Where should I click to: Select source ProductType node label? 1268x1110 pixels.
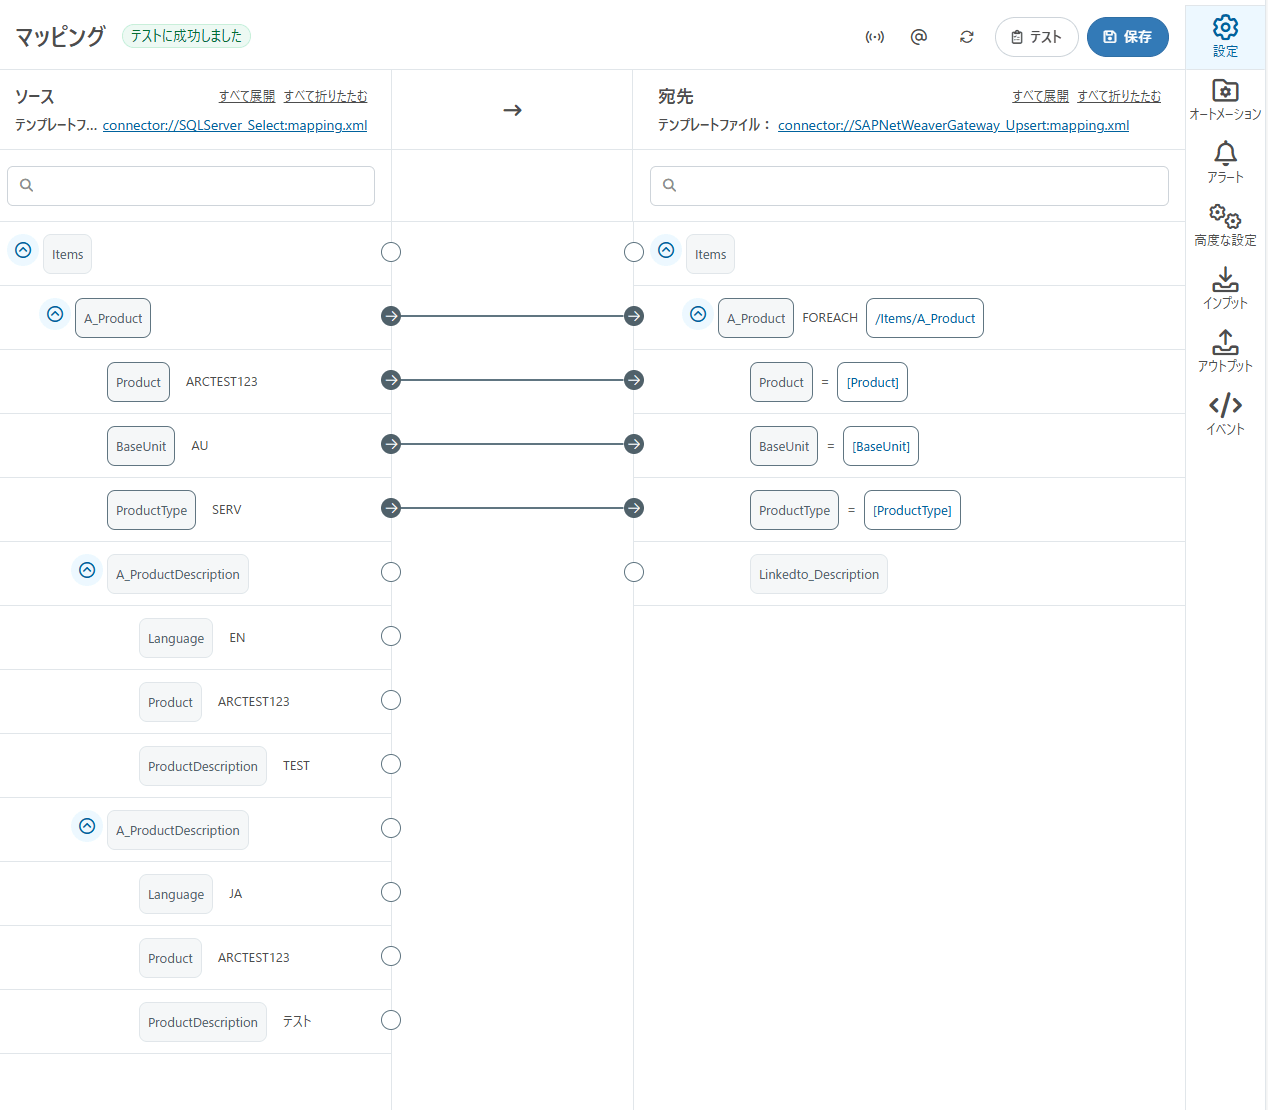151,510
